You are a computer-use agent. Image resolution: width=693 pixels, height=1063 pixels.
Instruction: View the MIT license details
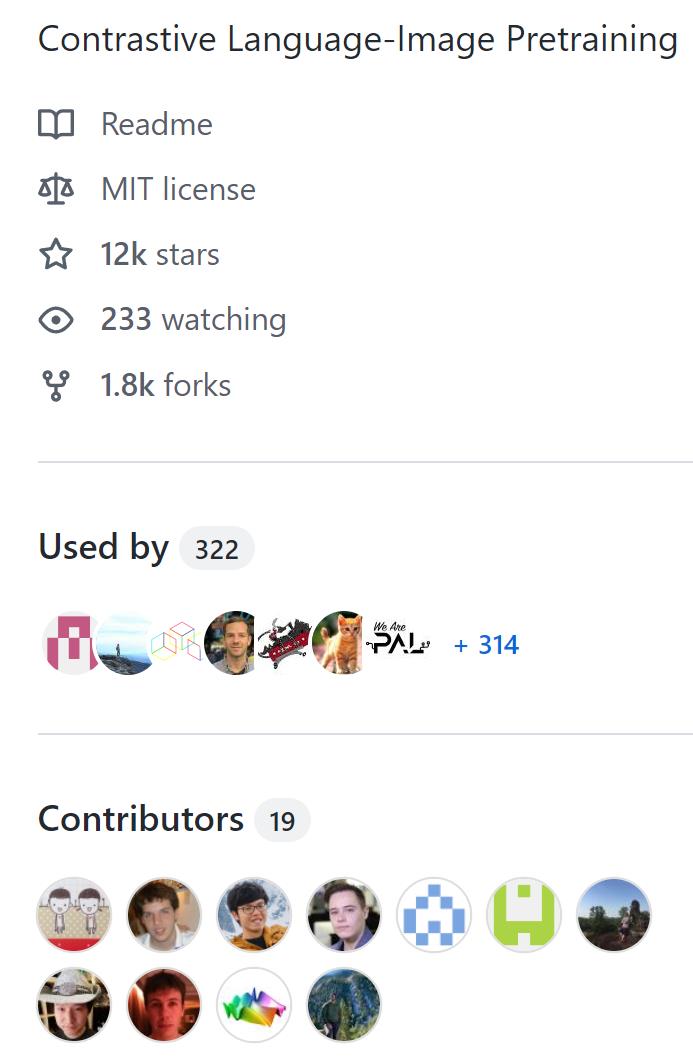(x=177, y=188)
